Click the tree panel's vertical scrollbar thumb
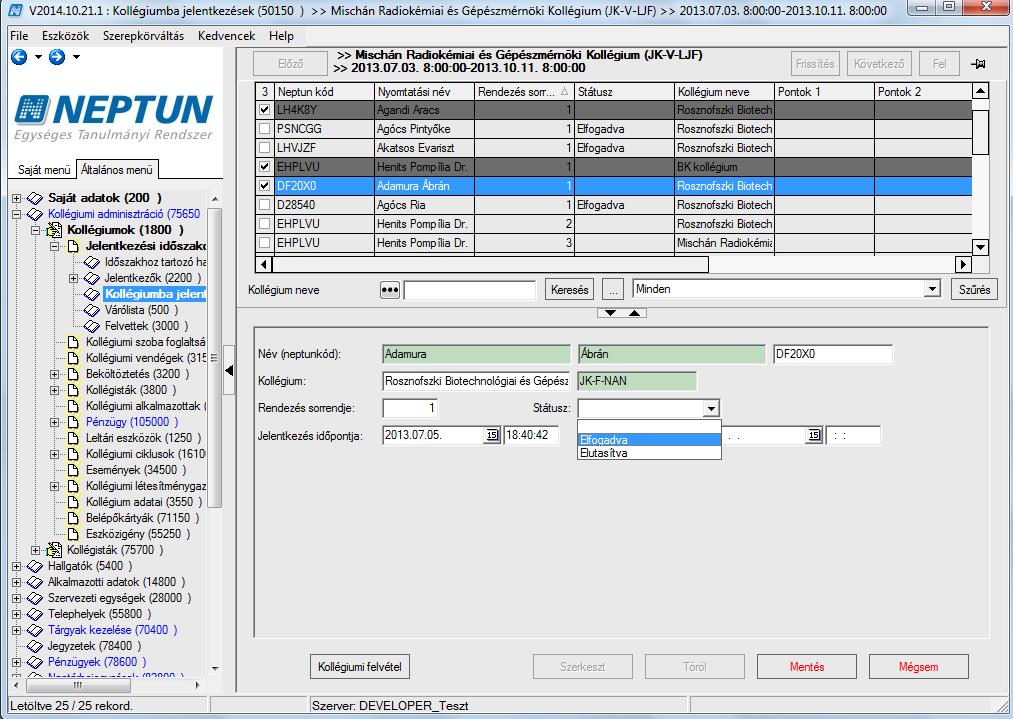This screenshot has height=719, width=1013. pyautogui.click(x=216, y=357)
